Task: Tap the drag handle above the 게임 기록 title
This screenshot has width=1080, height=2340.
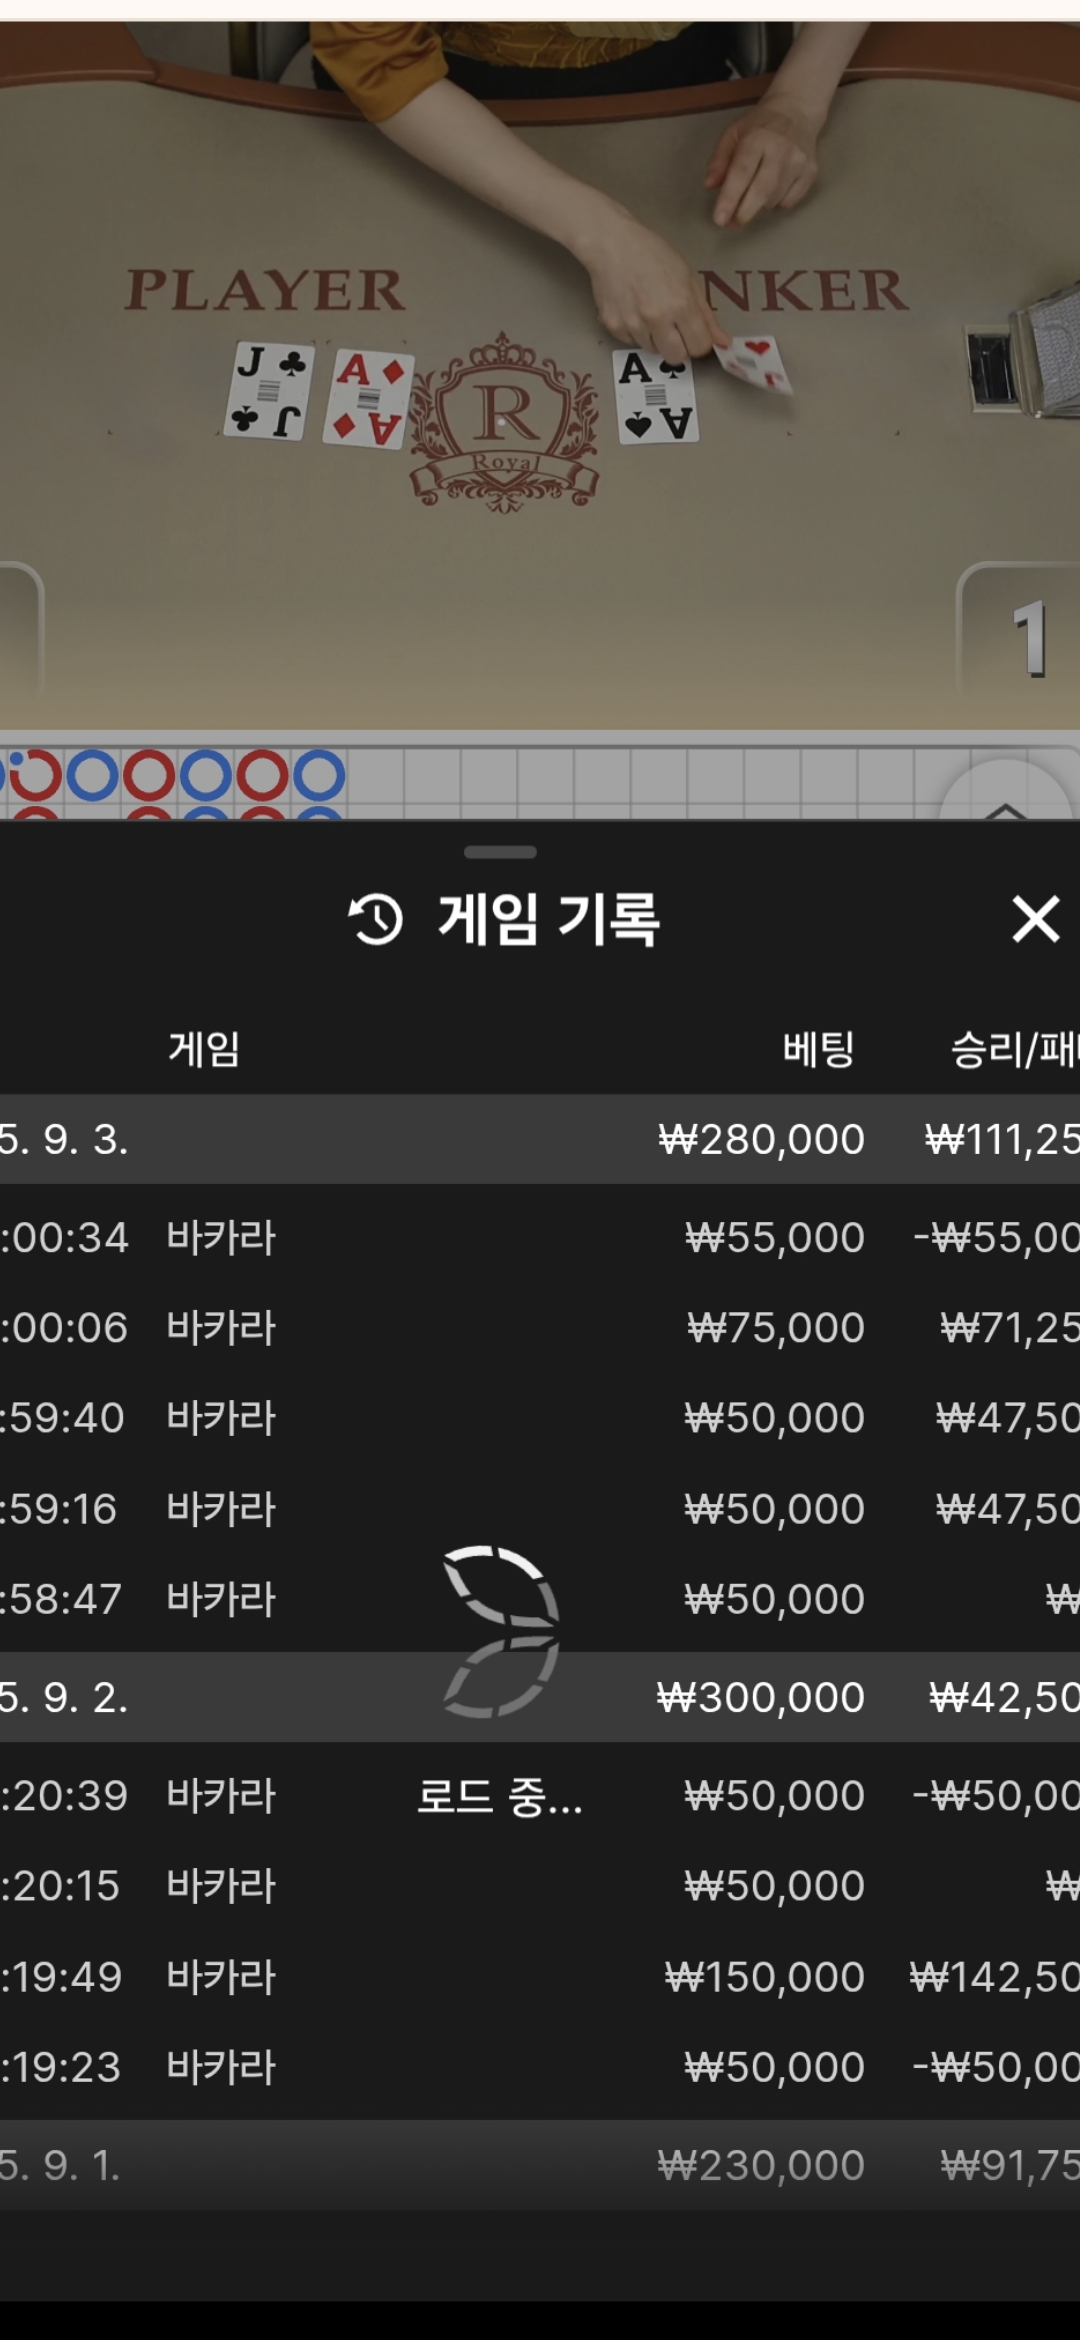Action: pos(500,852)
